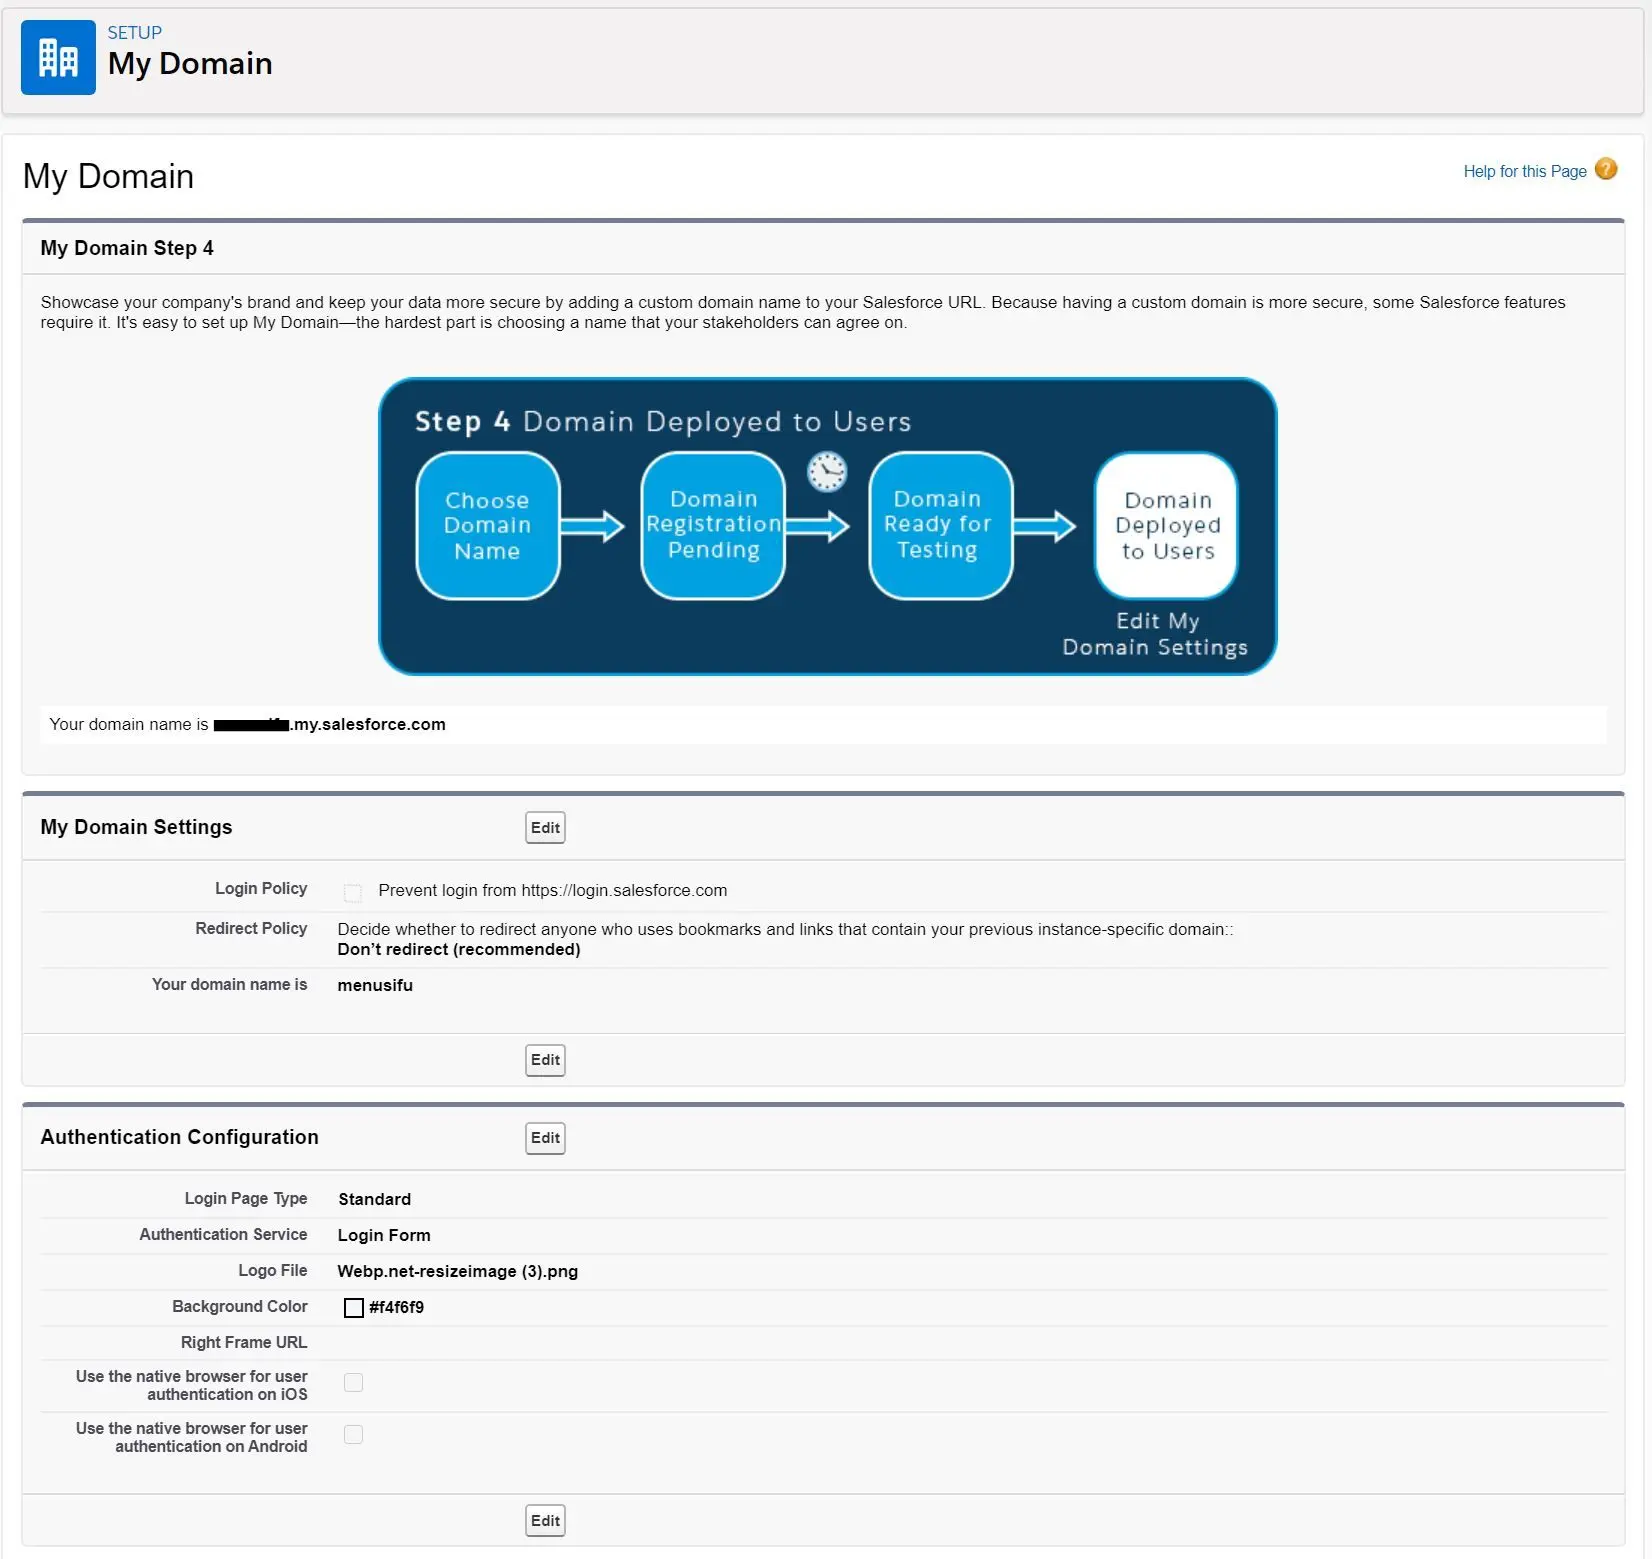The image size is (1652, 1559).
Task: Click the .my.salesforce.com domain text
Action: click(368, 724)
